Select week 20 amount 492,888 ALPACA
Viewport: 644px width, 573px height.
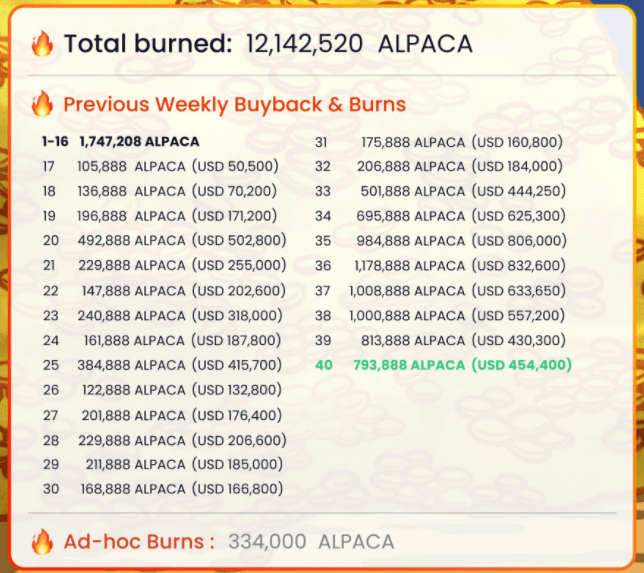[131, 241]
